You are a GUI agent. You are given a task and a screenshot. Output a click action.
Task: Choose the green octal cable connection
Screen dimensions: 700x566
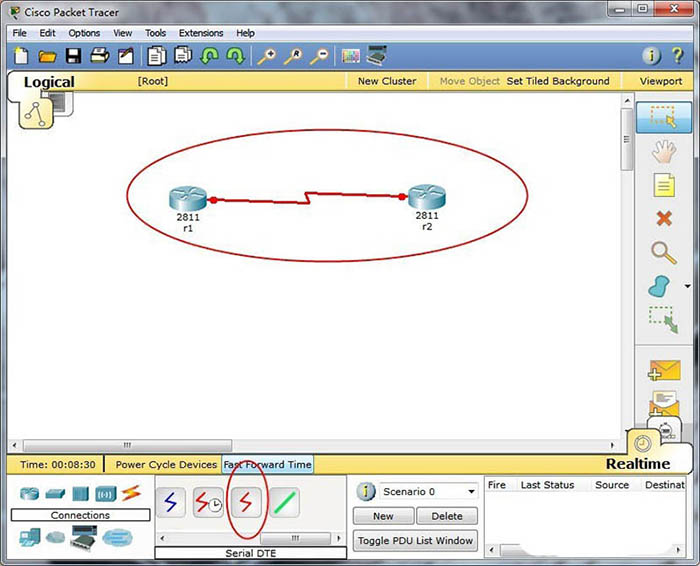pos(284,503)
